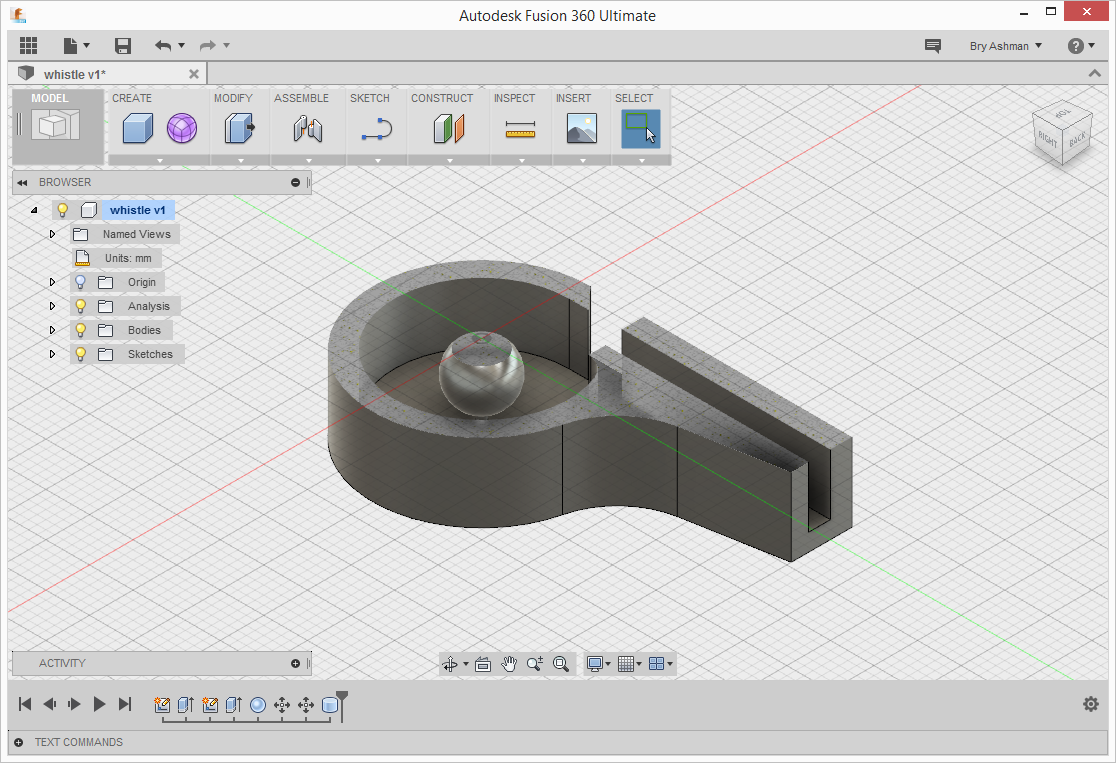Click the Sketch line tool icon

tap(377, 128)
